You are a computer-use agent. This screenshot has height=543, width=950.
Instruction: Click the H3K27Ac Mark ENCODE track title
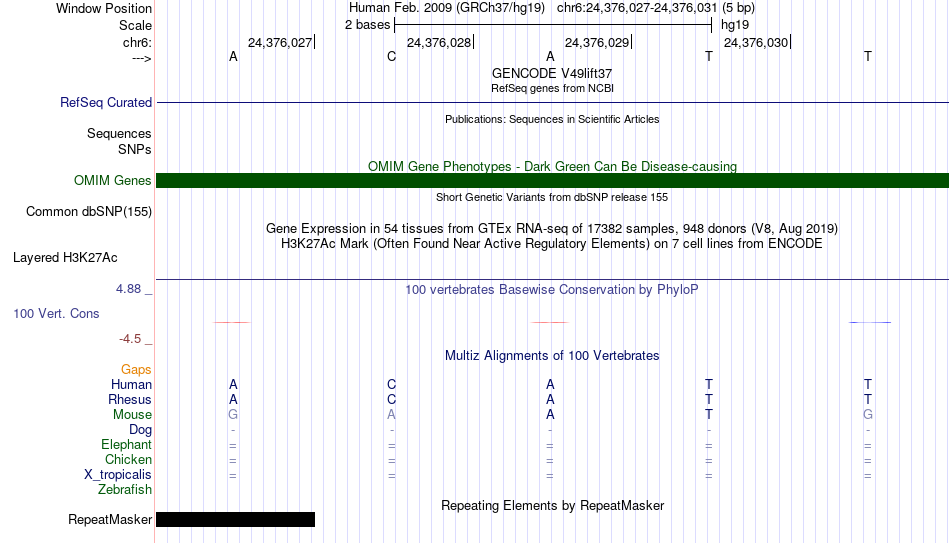tap(552, 244)
